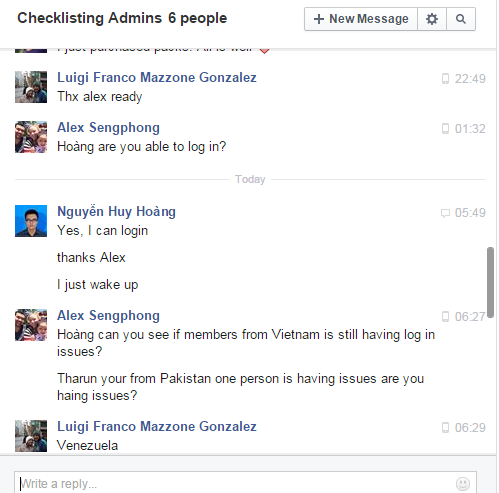Image resolution: width=499 pixels, height=493 pixels.
Task: Click the Luigi Franco Mazzone Gonzalez link above Venezuela
Action: tap(157, 426)
